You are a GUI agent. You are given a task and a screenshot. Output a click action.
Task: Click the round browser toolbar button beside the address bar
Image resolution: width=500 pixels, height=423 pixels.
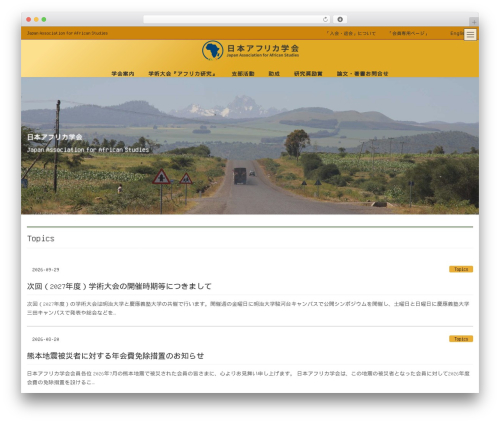[340, 20]
